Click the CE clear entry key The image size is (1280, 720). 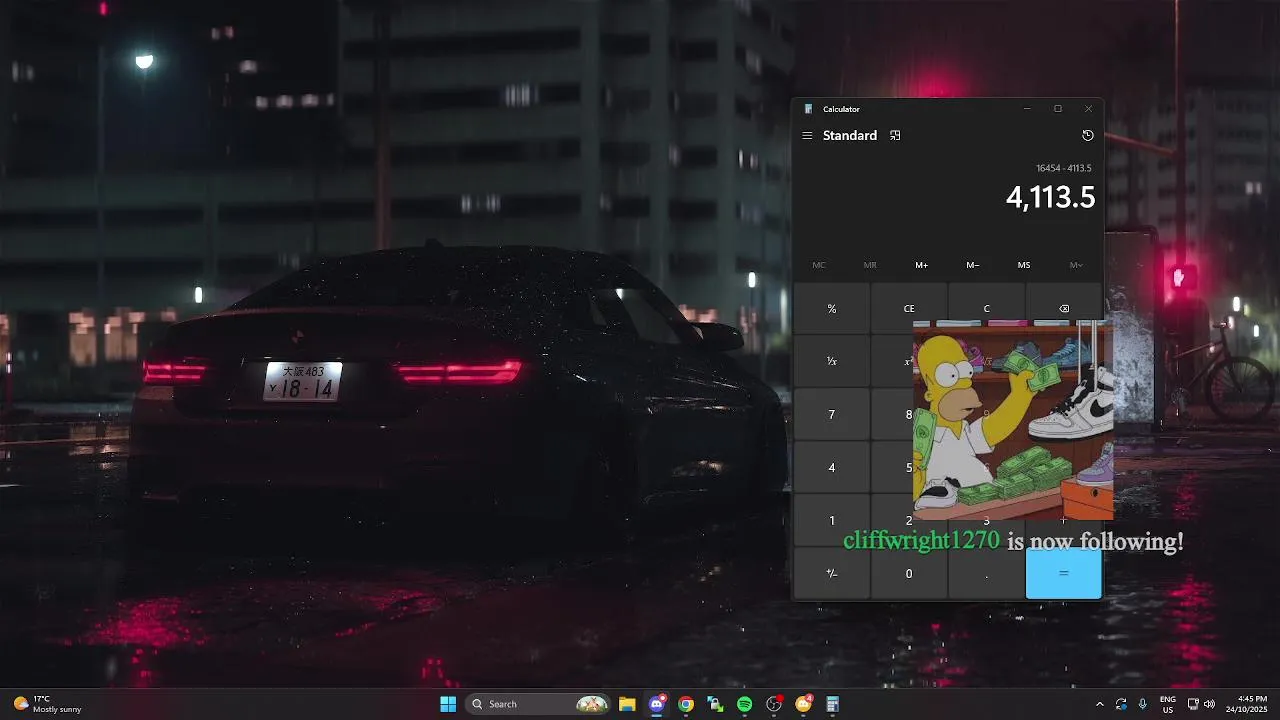click(909, 308)
